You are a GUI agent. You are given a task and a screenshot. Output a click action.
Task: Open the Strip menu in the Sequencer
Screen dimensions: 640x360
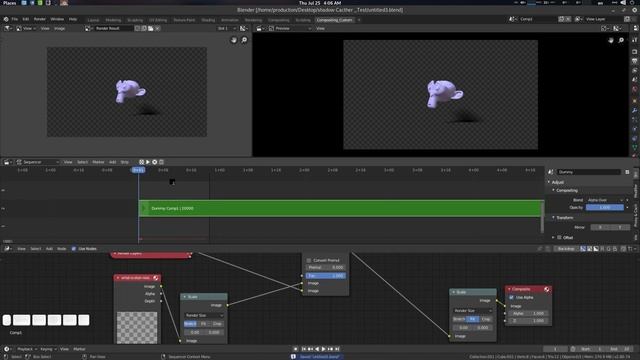(x=124, y=162)
